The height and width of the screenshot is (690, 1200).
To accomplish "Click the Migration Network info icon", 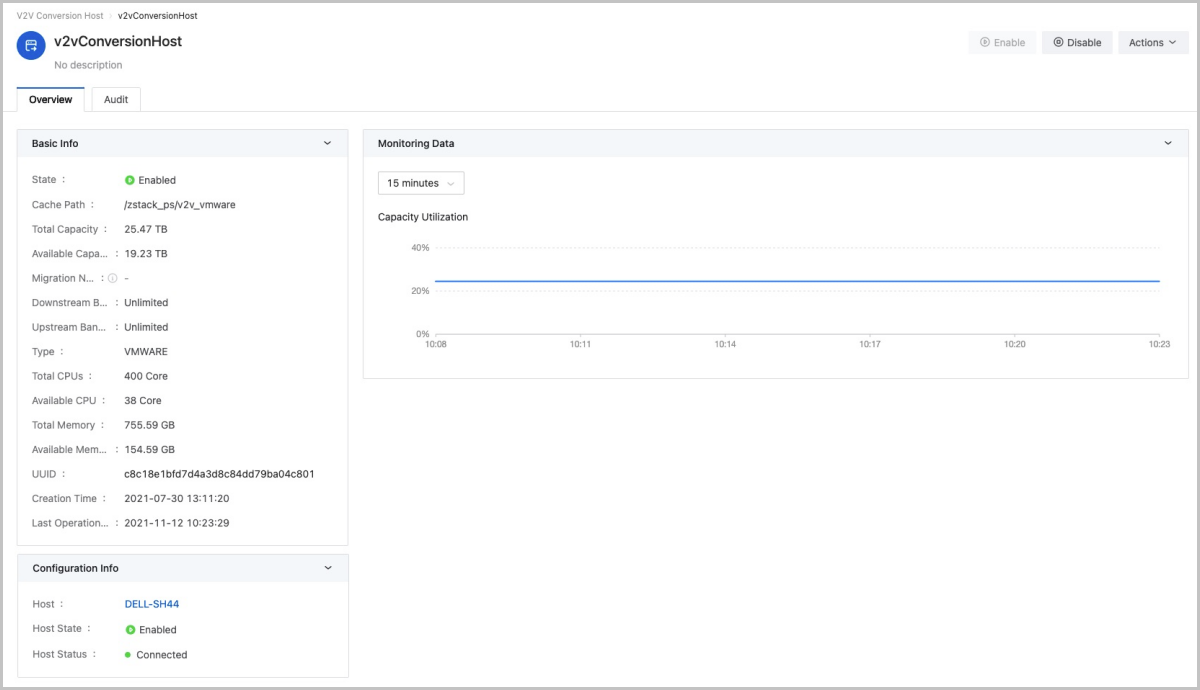I will coord(113,279).
